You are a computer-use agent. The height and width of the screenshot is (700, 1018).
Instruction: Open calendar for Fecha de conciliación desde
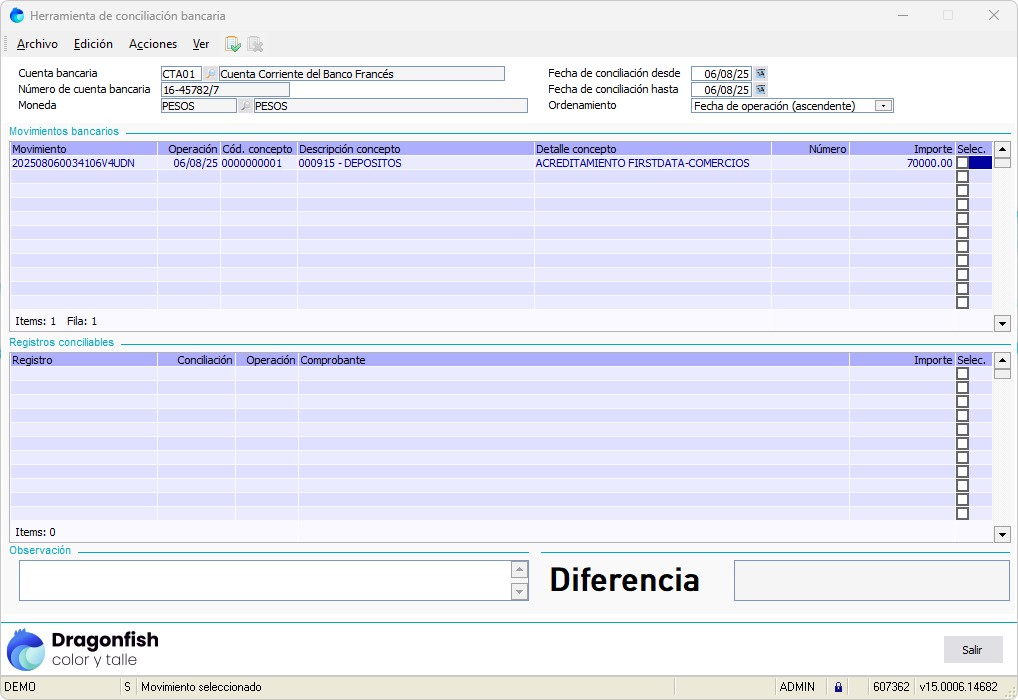pos(761,74)
